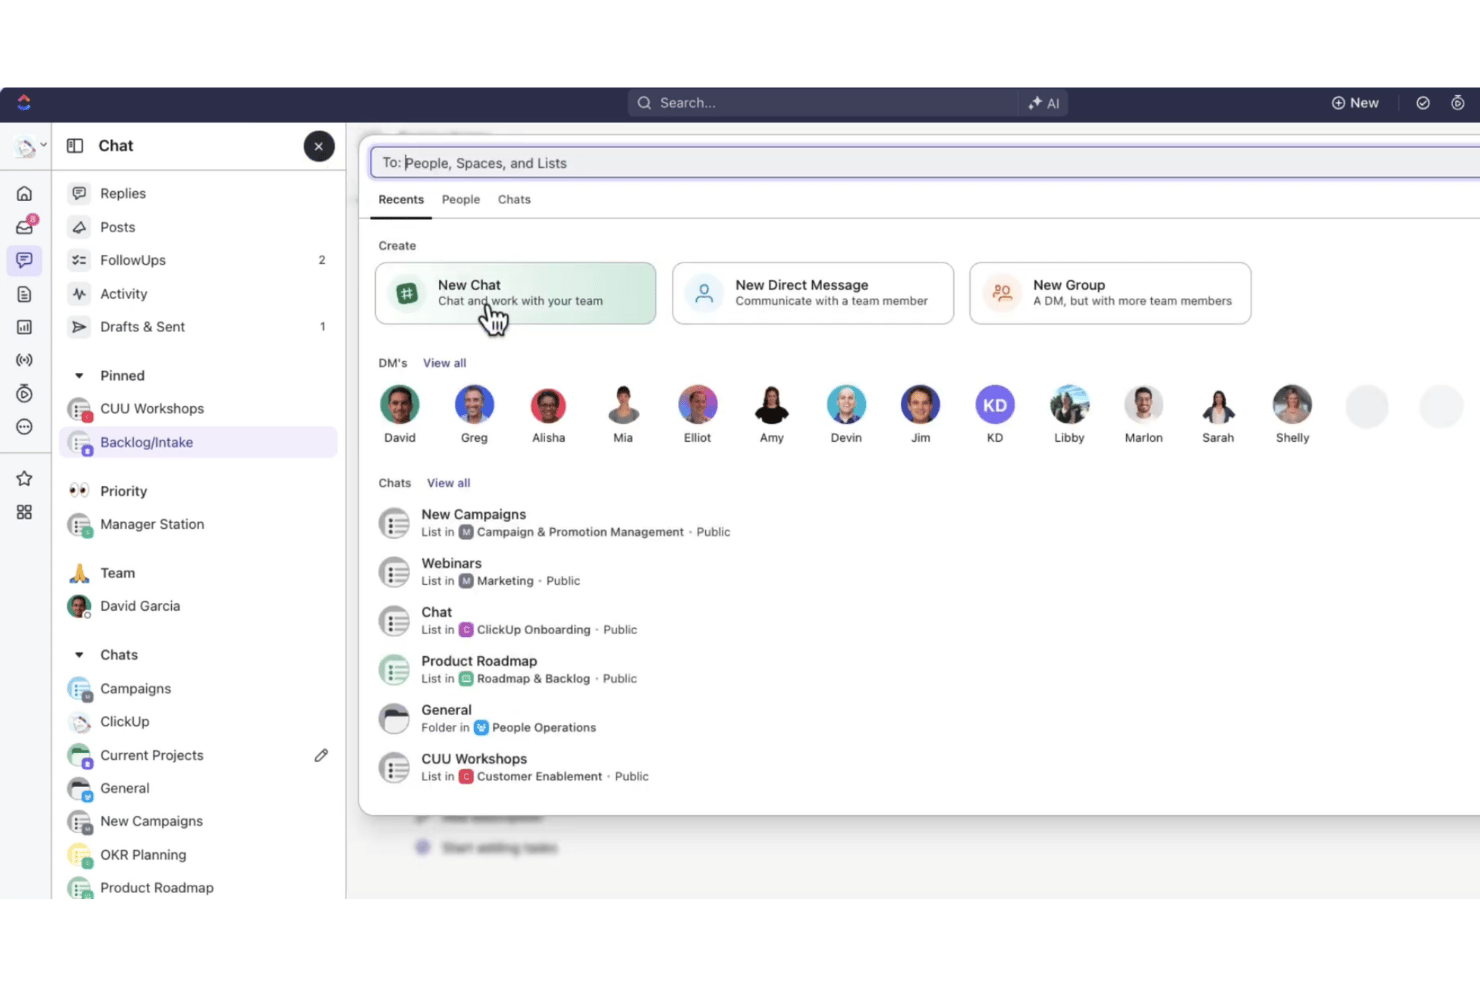Screen dimensions: 1480x987
Task: Click the AI sparkle button
Action: pos(1043,103)
